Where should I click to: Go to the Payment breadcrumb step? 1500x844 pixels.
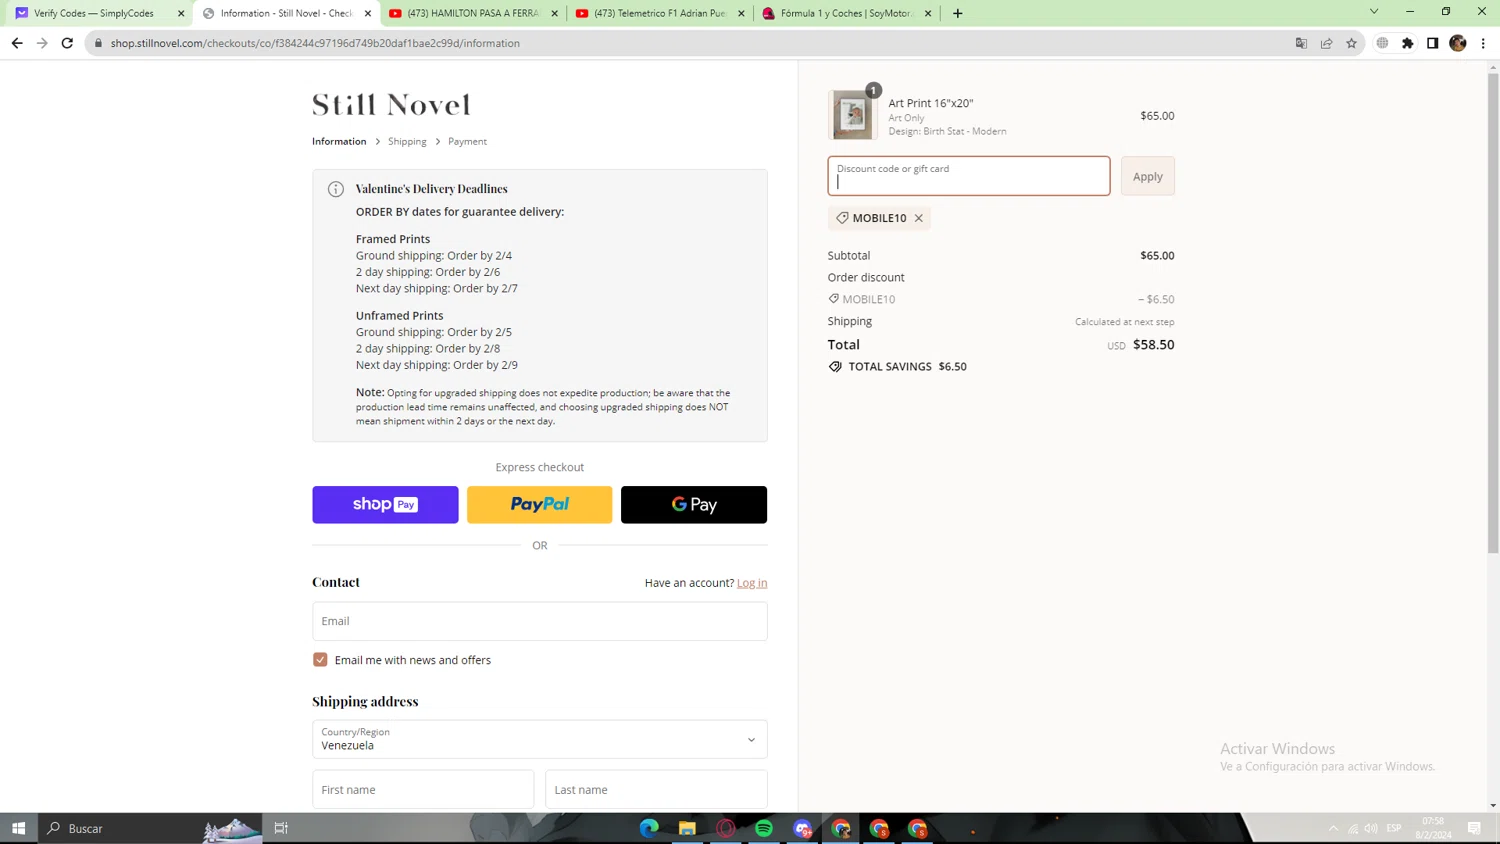coord(467,141)
